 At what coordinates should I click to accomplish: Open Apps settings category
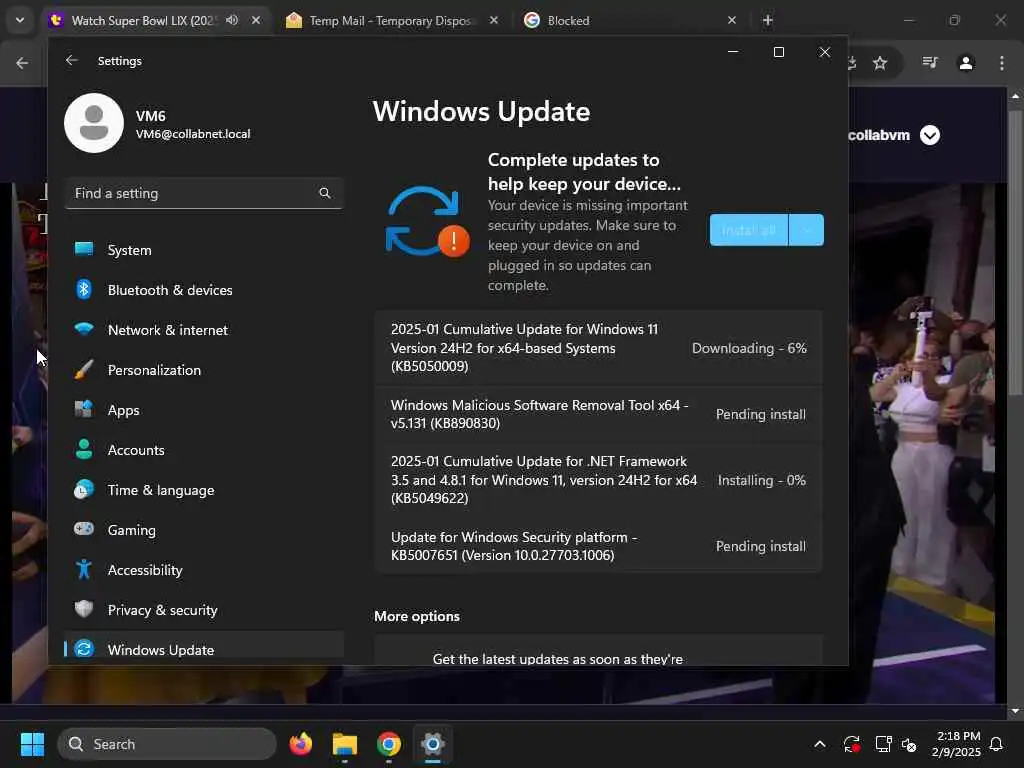pos(204,410)
